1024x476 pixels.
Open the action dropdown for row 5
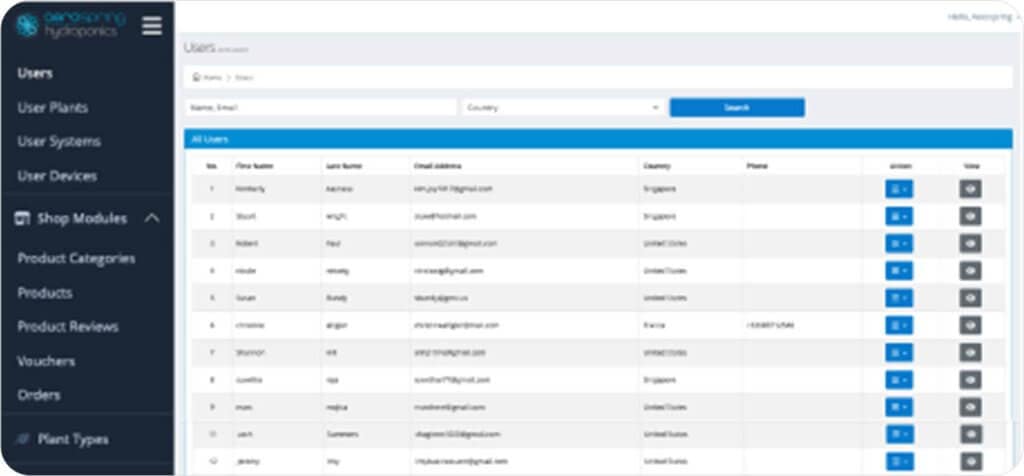pos(899,298)
